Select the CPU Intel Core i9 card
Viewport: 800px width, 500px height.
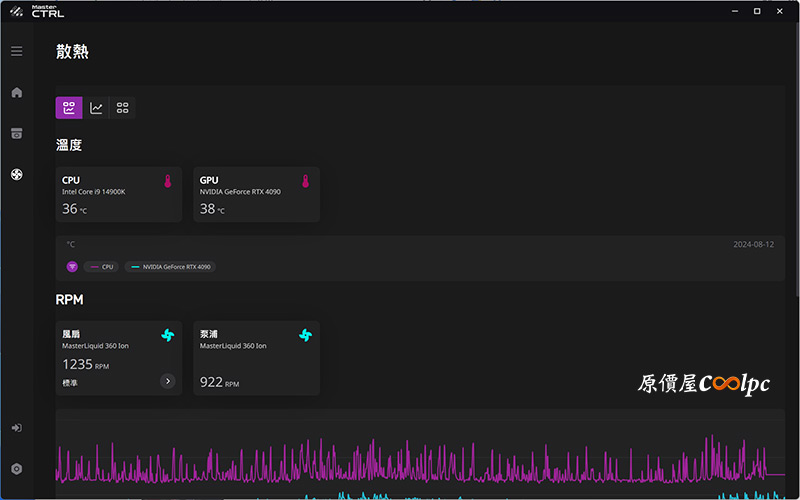click(119, 194)
